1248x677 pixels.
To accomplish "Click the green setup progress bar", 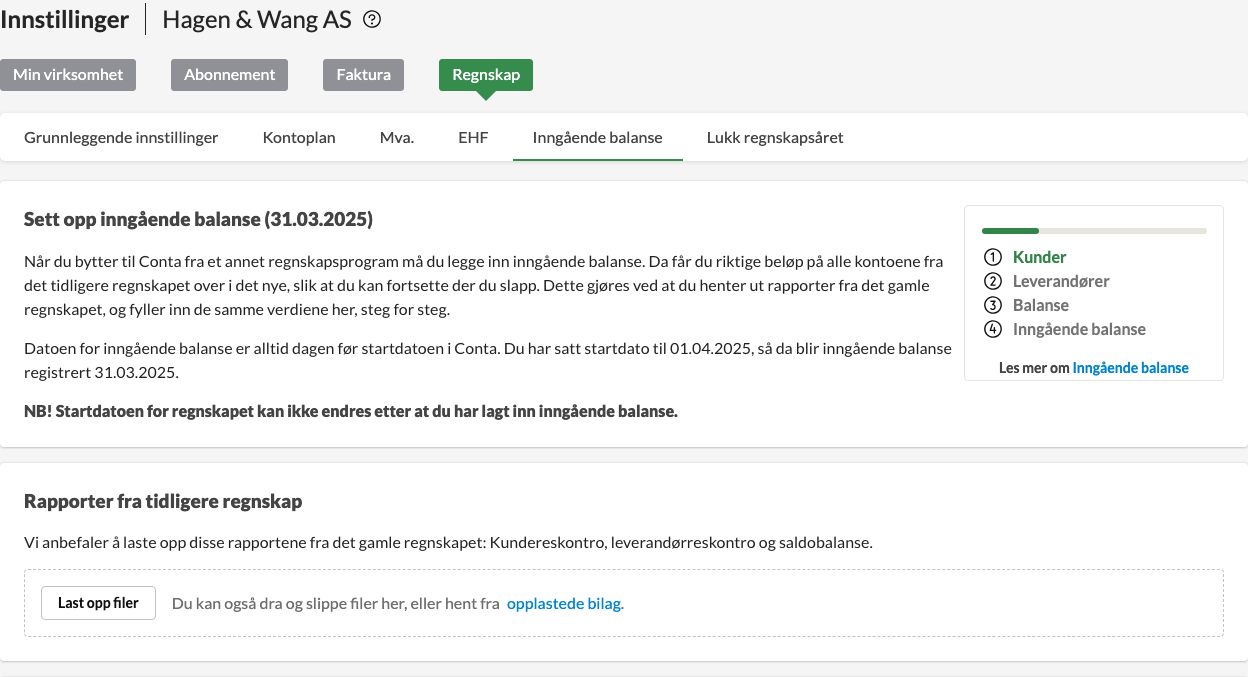I will [x=1094, y=231].
